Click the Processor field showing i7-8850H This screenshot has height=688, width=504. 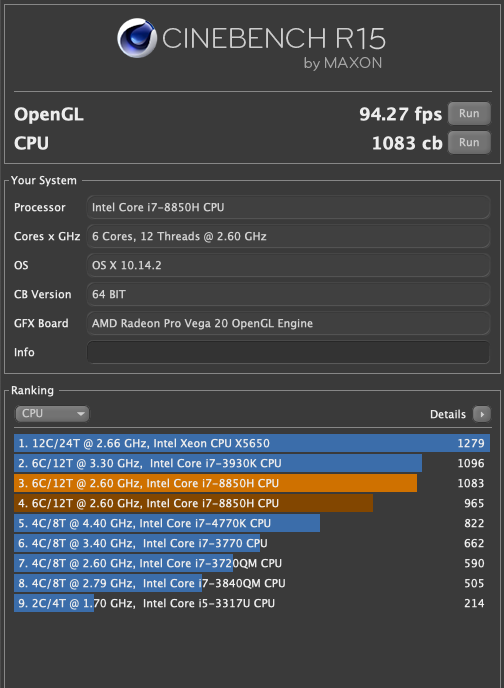[288, 207]
